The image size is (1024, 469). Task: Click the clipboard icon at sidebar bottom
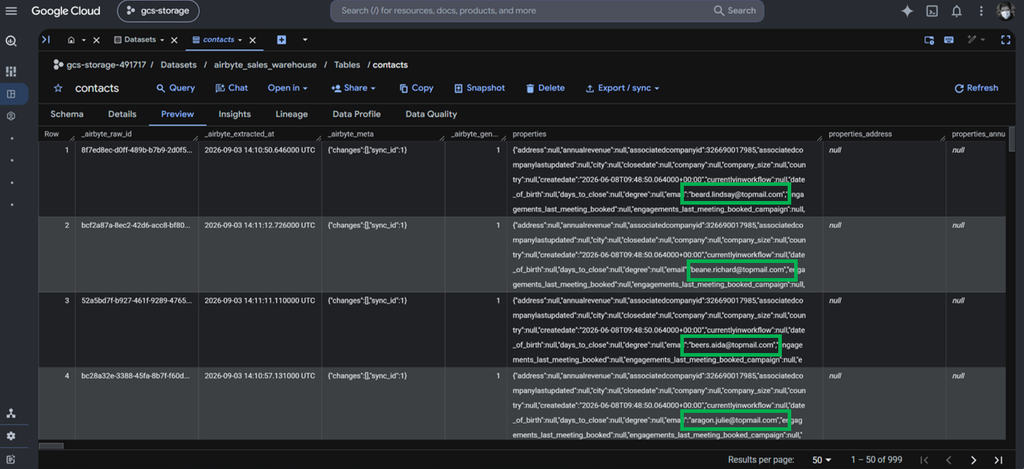pos(11,459)
